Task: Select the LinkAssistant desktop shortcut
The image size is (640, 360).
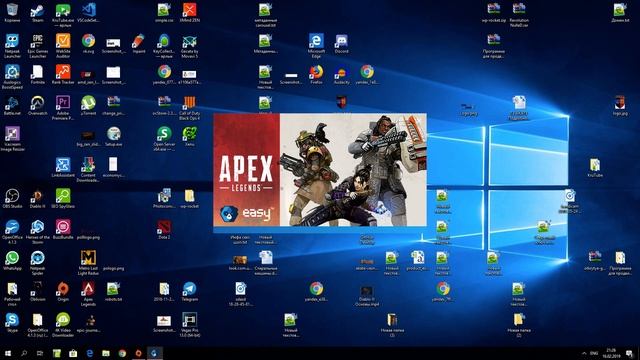Action: pos(63,167)
